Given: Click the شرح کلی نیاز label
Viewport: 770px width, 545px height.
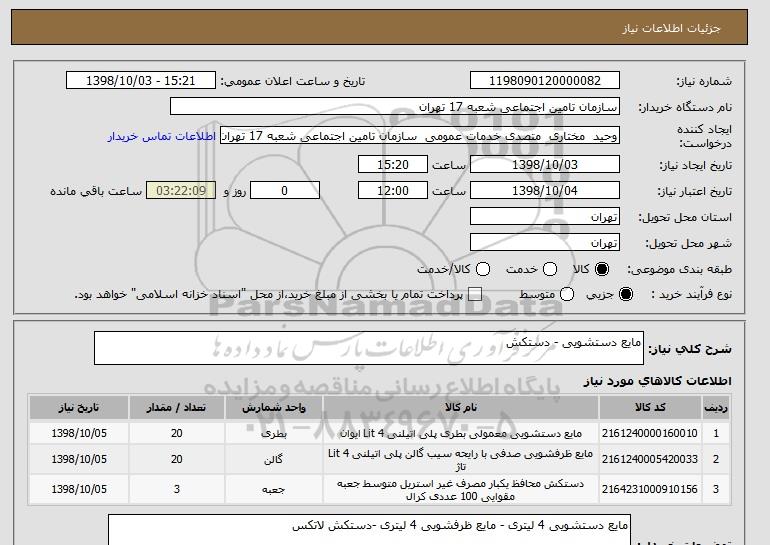Looking at the screenshot, I should [x=690, y=349].
